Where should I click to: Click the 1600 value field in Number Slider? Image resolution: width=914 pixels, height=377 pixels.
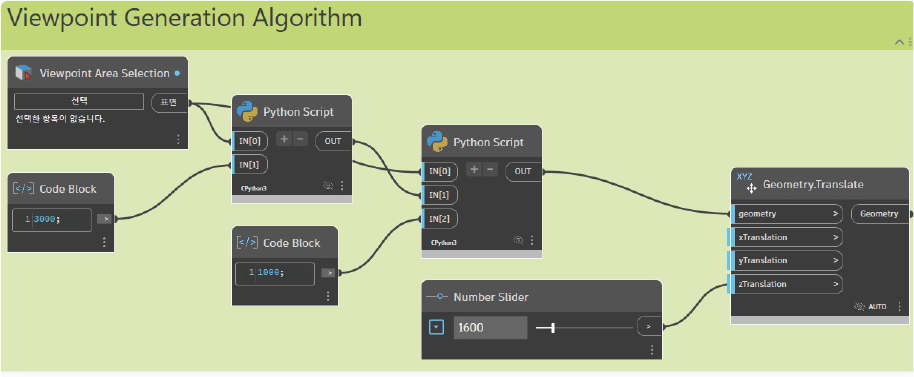coord(491,327)
